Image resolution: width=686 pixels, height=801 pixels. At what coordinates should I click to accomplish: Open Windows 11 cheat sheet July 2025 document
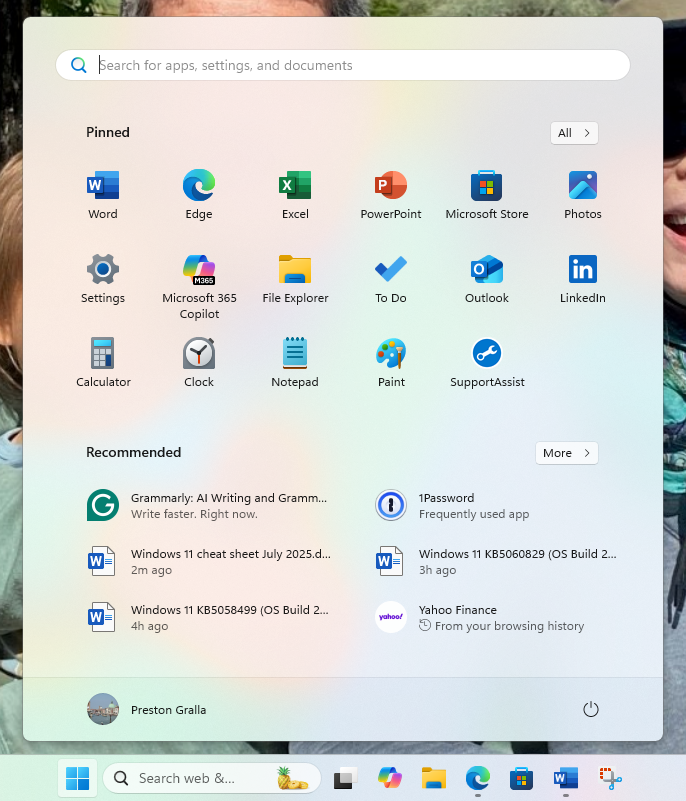207,561
